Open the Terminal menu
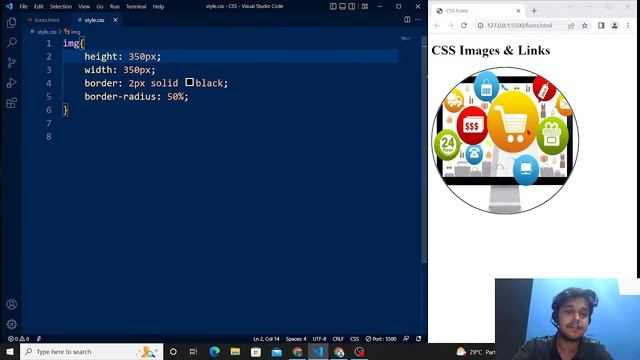The width and height of the screenshot is (640, 360). coord(136,7)
